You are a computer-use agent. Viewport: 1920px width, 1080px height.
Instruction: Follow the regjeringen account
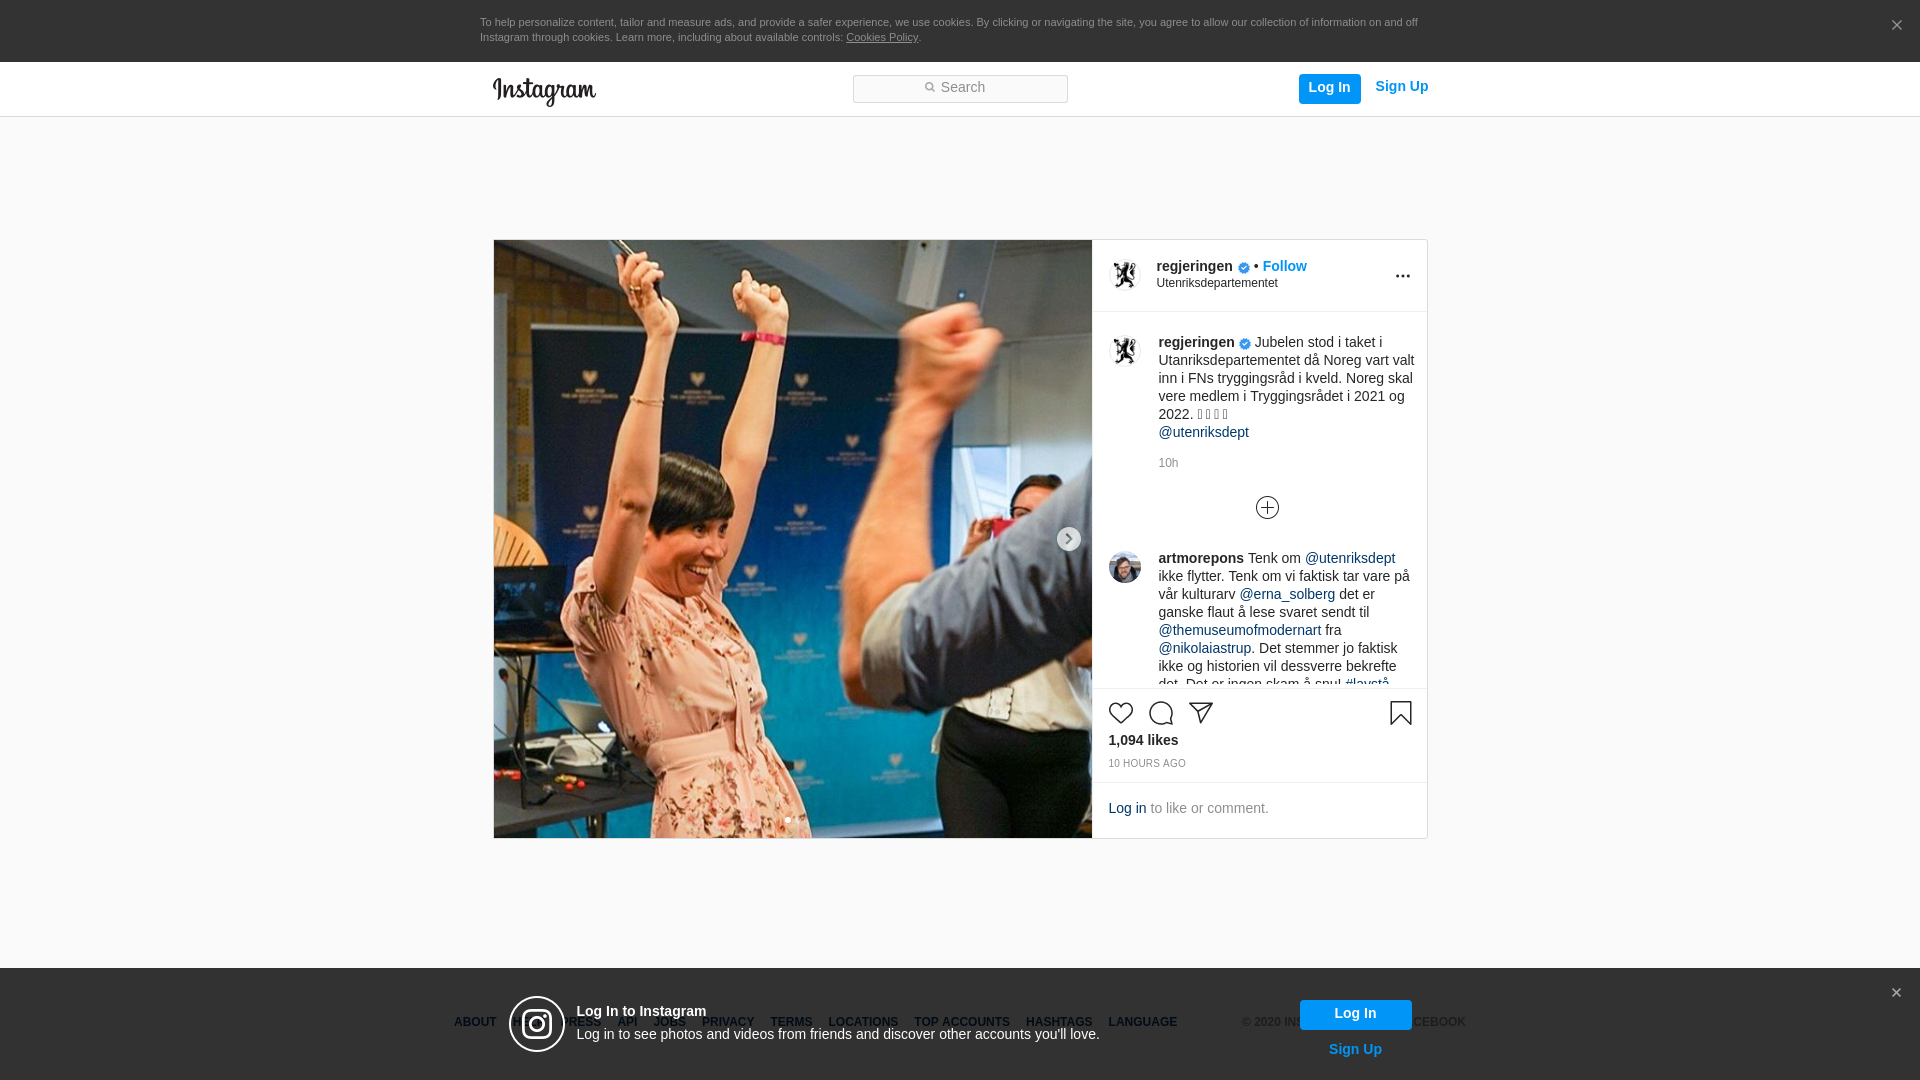pos(1284,266)
